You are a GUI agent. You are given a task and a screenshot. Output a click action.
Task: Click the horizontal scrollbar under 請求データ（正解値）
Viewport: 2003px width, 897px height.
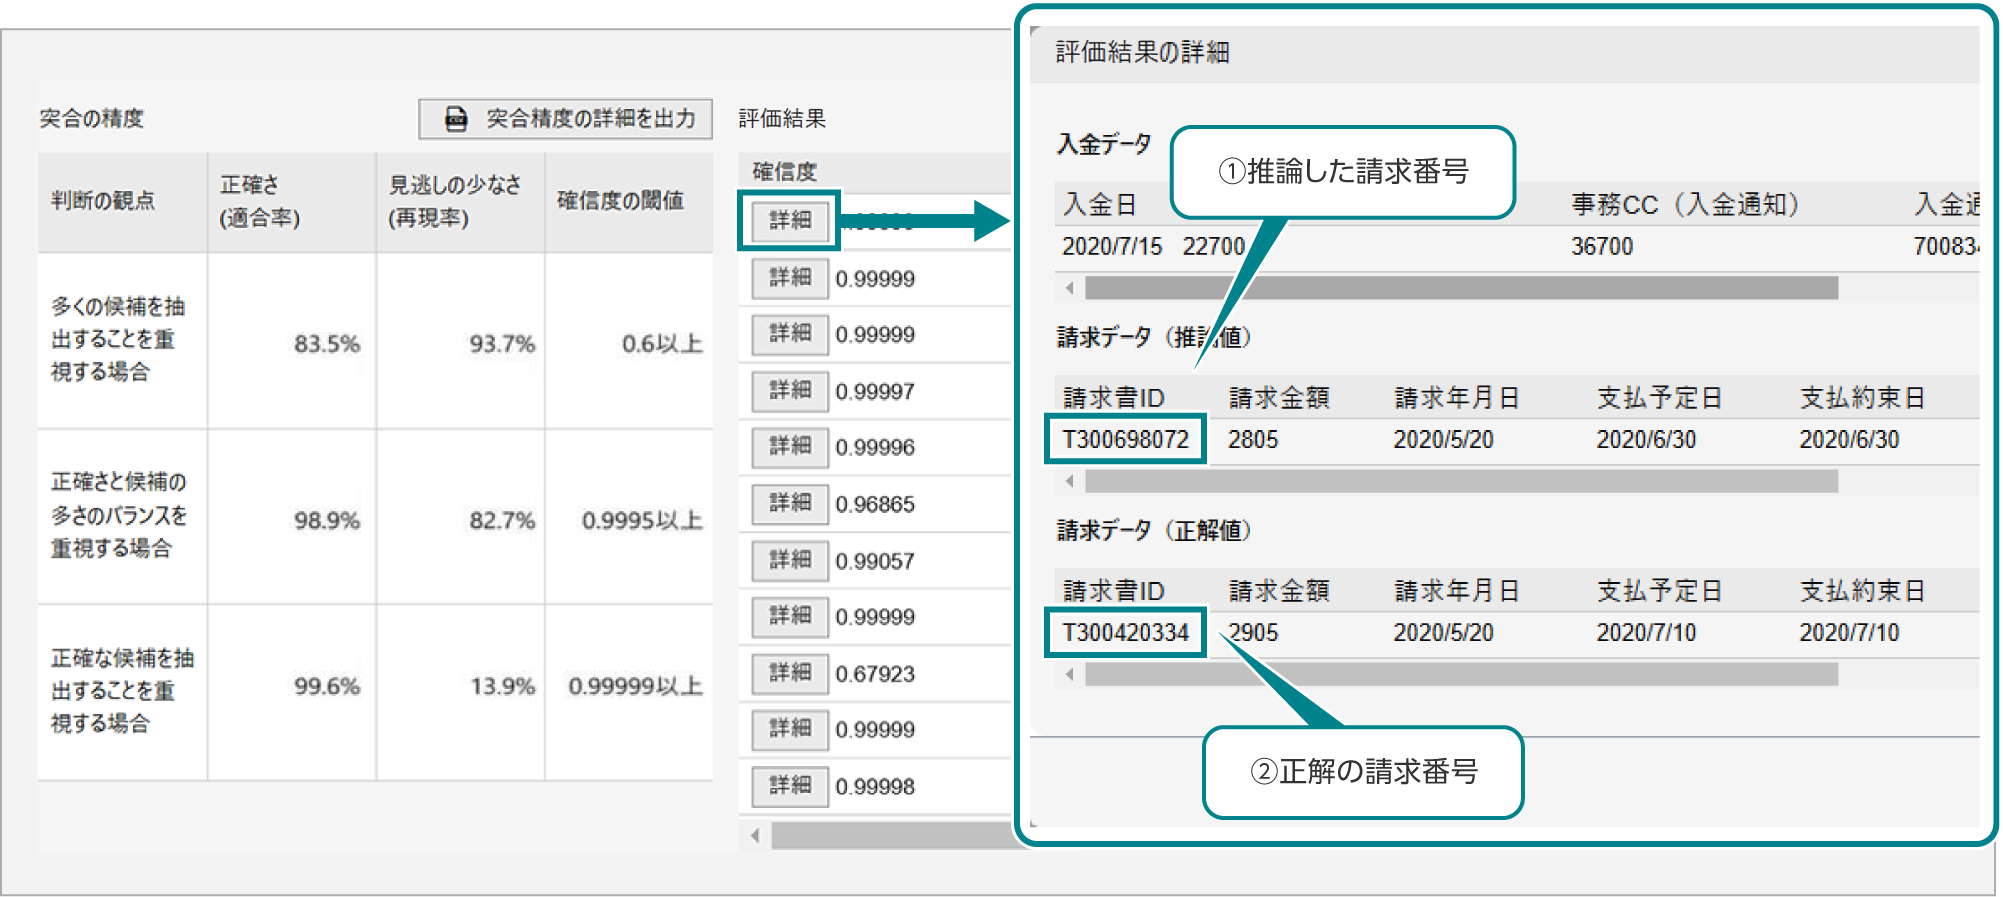point(1461,674)
